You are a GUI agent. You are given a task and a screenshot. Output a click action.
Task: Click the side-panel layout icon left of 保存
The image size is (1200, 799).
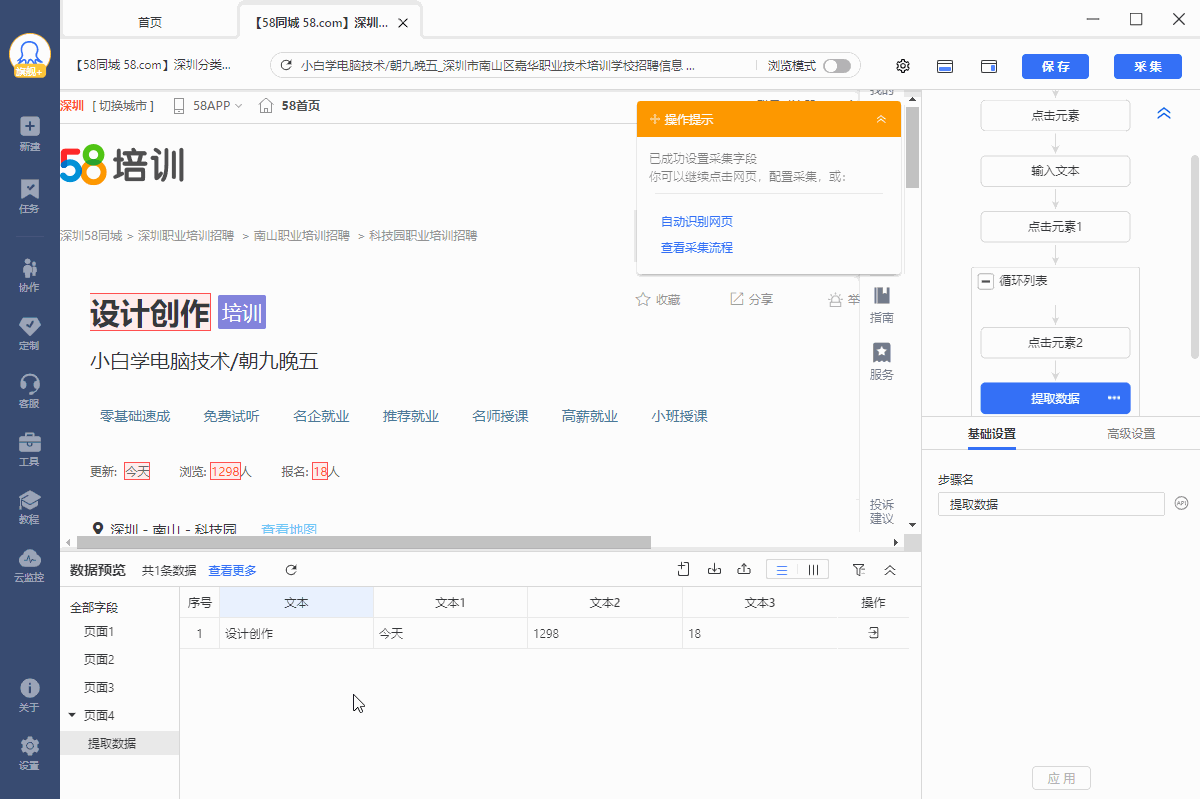[x=989, y=66]
